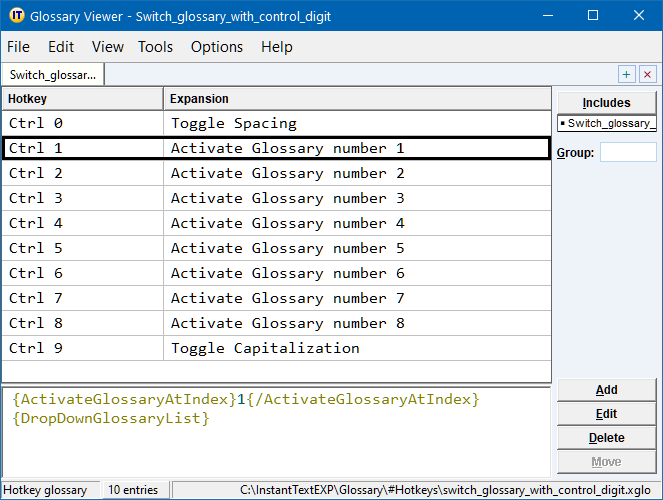Viewport: 663px width, 500px height.
Task: Select the Switch_glossar... tab
Action: [53, 75]
